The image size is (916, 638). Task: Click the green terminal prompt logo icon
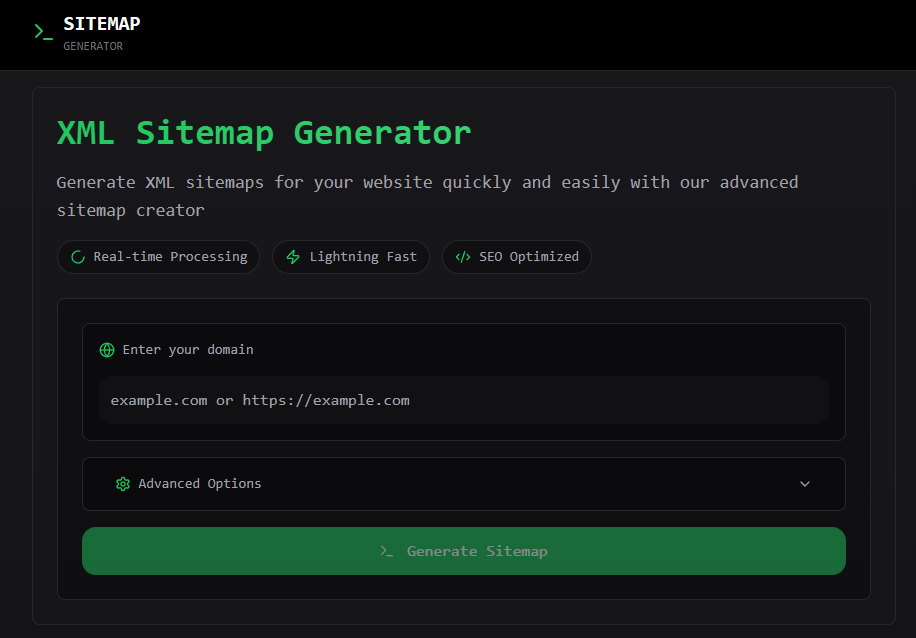point(43,32)
